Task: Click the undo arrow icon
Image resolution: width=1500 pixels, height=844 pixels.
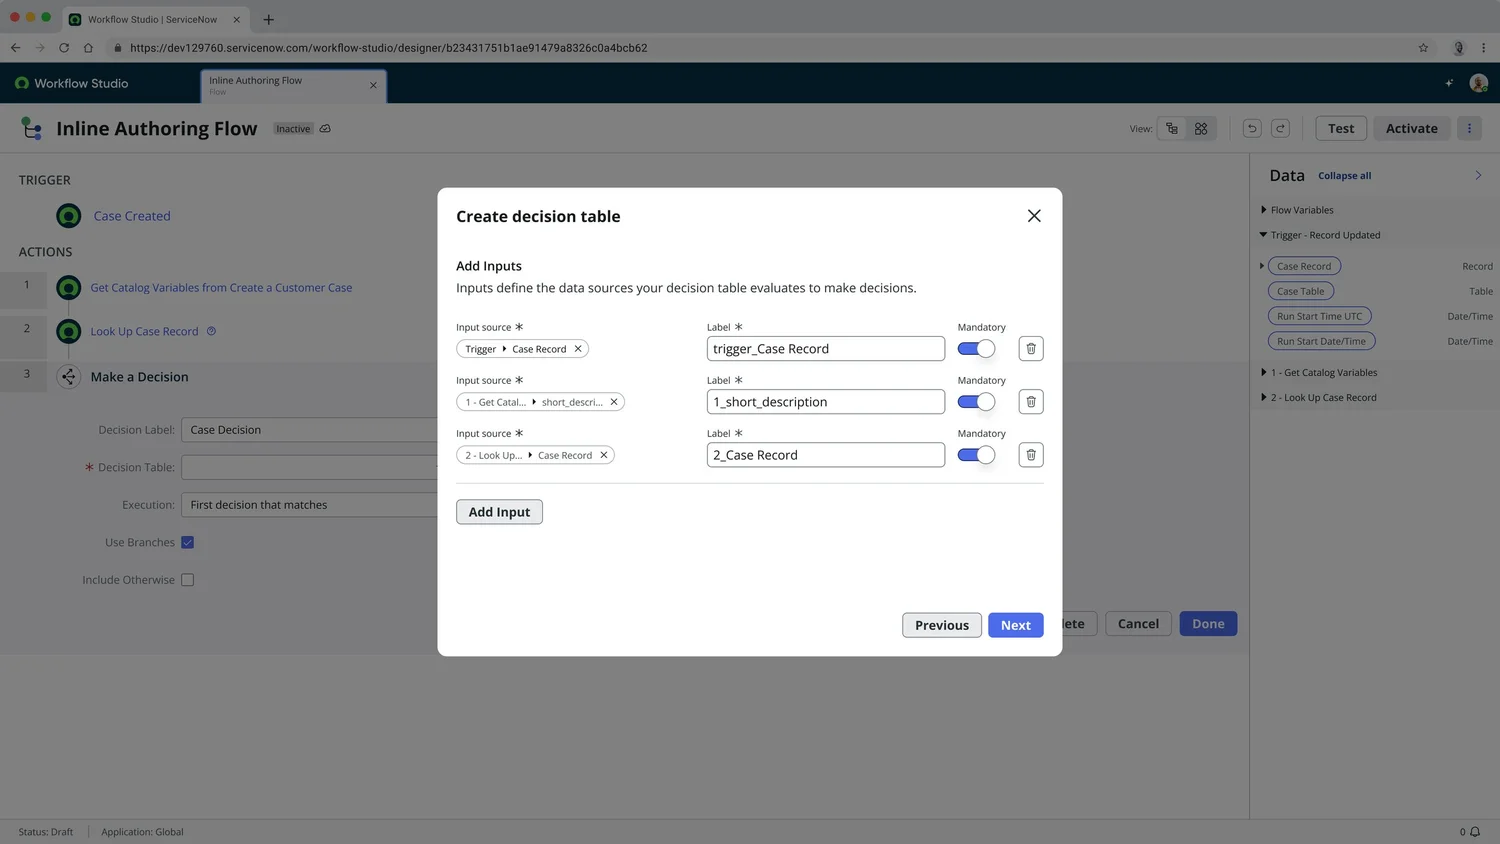Action: [x=1252, y=129]
